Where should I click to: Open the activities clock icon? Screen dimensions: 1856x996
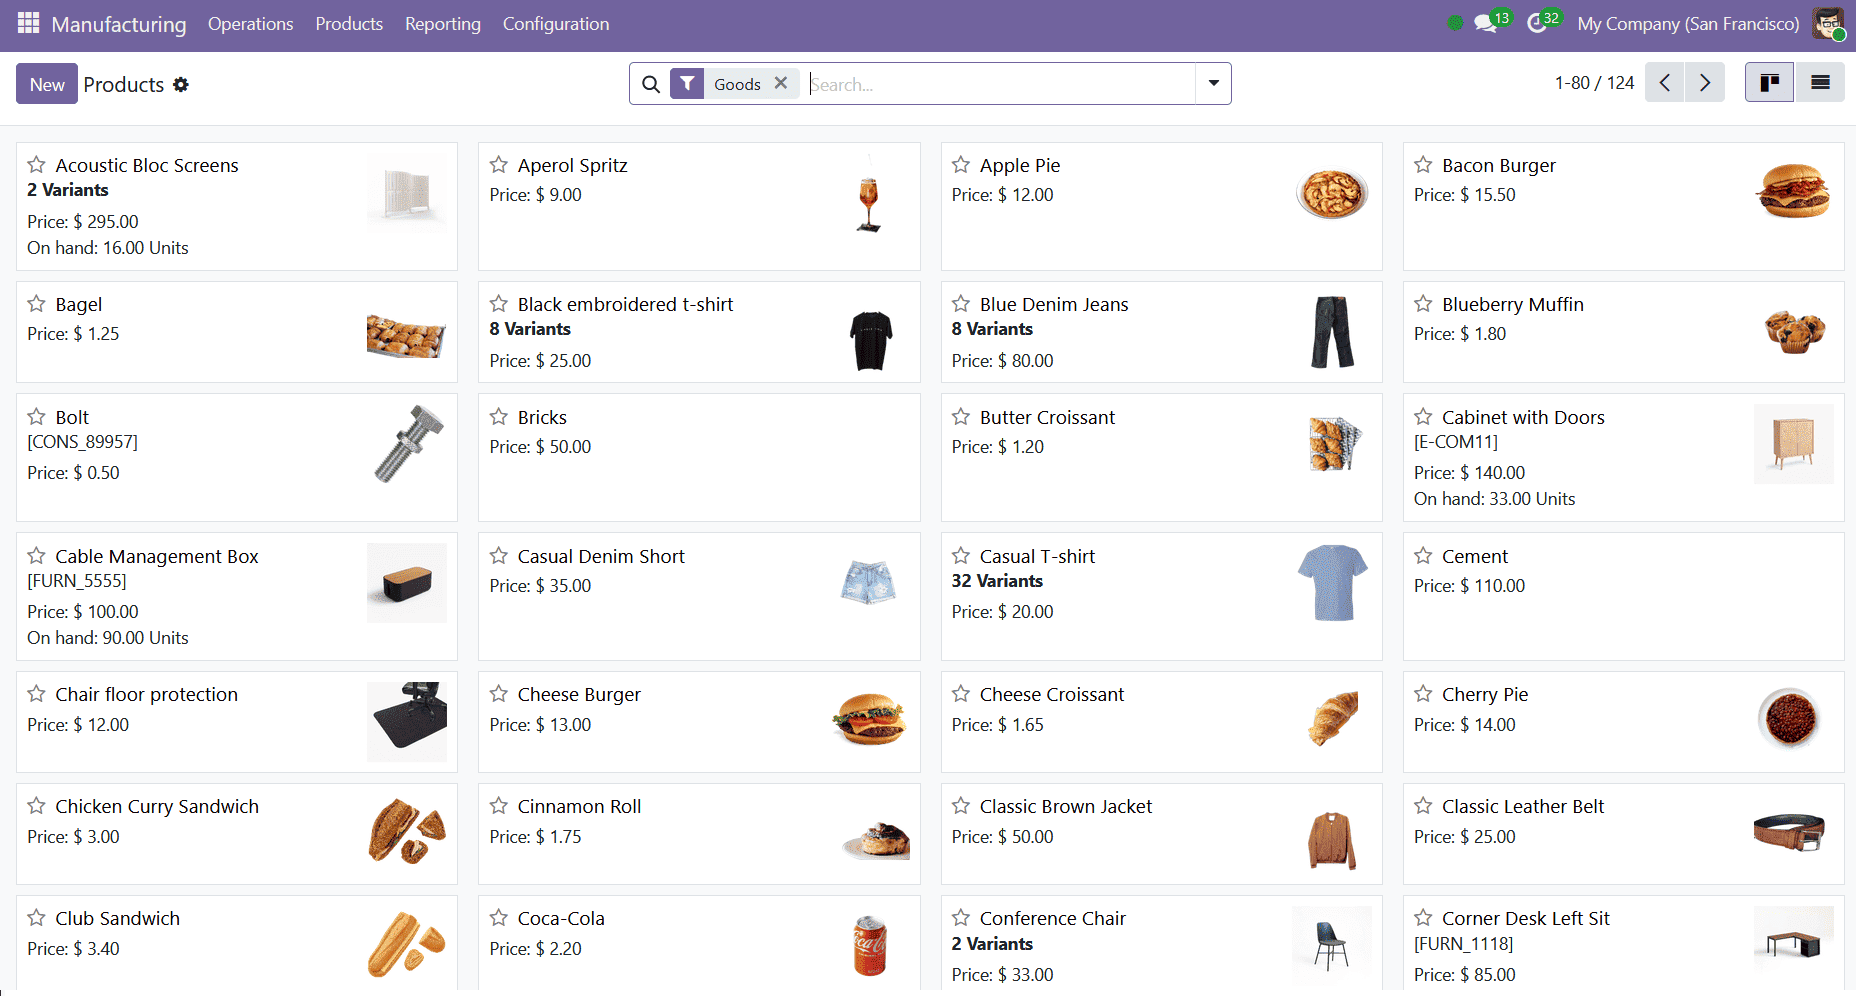(x=1537, y=24)
